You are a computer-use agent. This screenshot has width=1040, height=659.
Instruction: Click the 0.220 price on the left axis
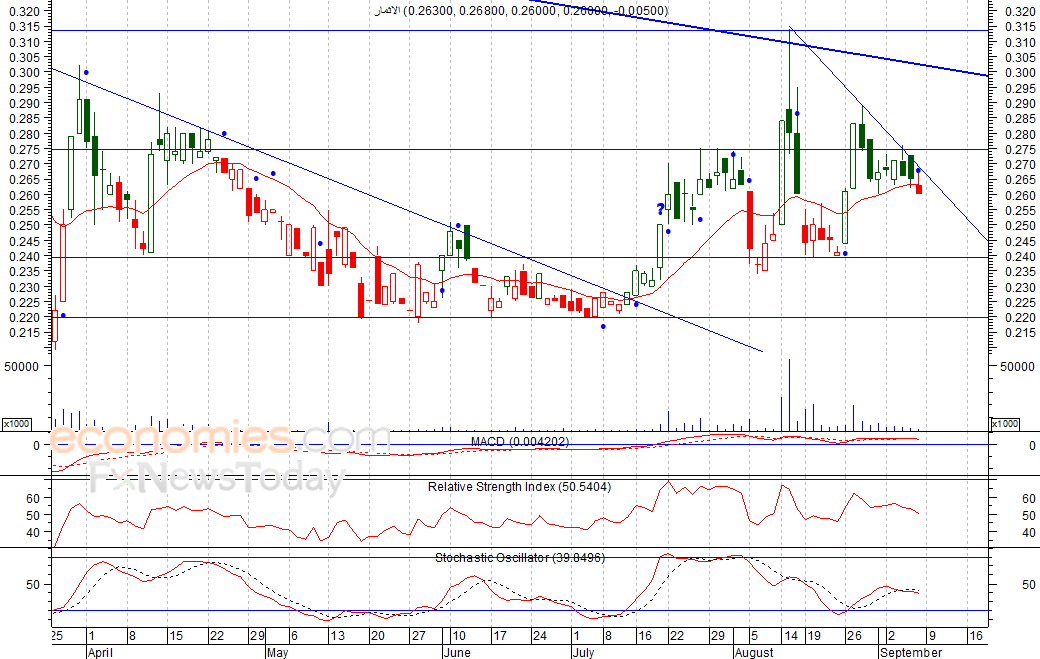[25, 318]
